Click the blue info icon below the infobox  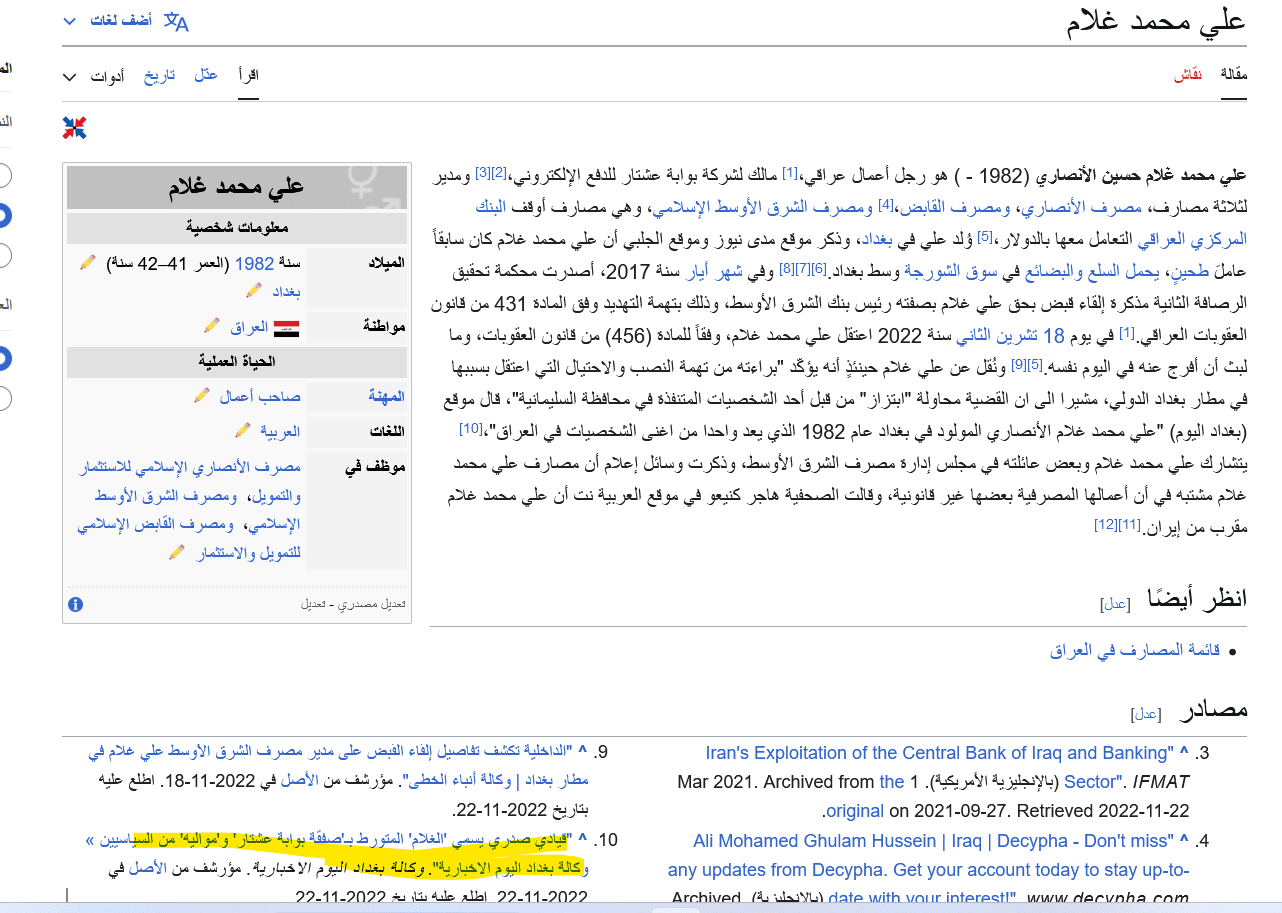(76, 604)
